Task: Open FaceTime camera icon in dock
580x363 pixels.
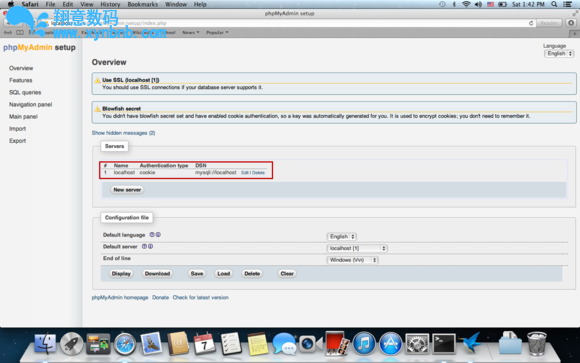Action: pos(310,344)
